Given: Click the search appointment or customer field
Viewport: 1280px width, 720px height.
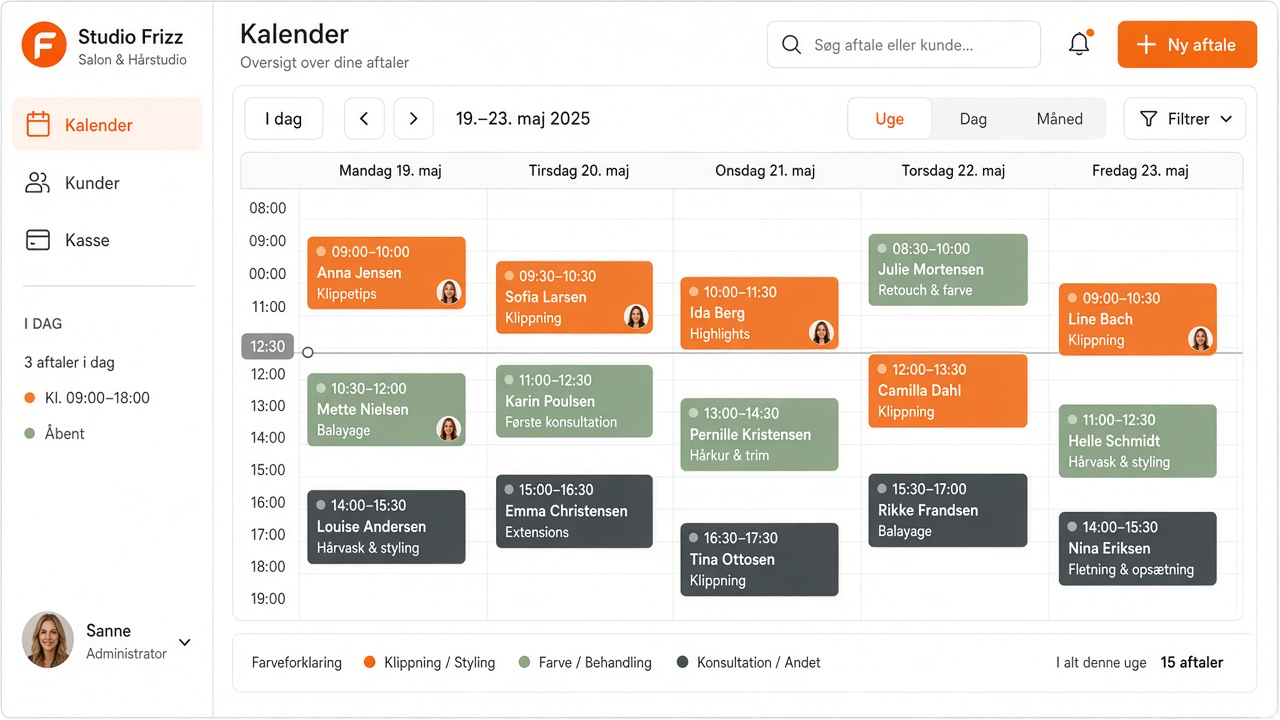Looking at the screenshot, I should click(x=904, y=45).
